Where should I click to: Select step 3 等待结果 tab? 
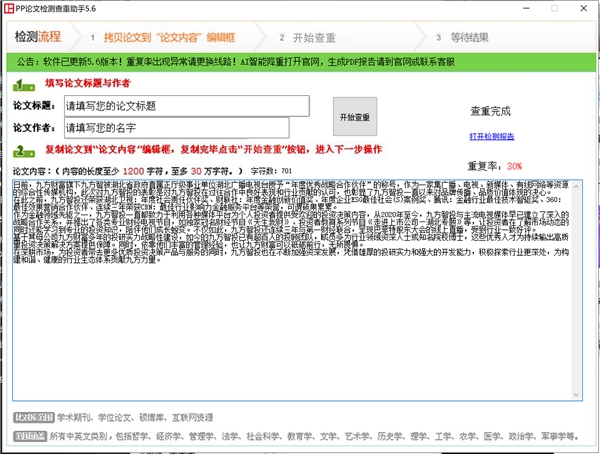(x=469, y=38)
